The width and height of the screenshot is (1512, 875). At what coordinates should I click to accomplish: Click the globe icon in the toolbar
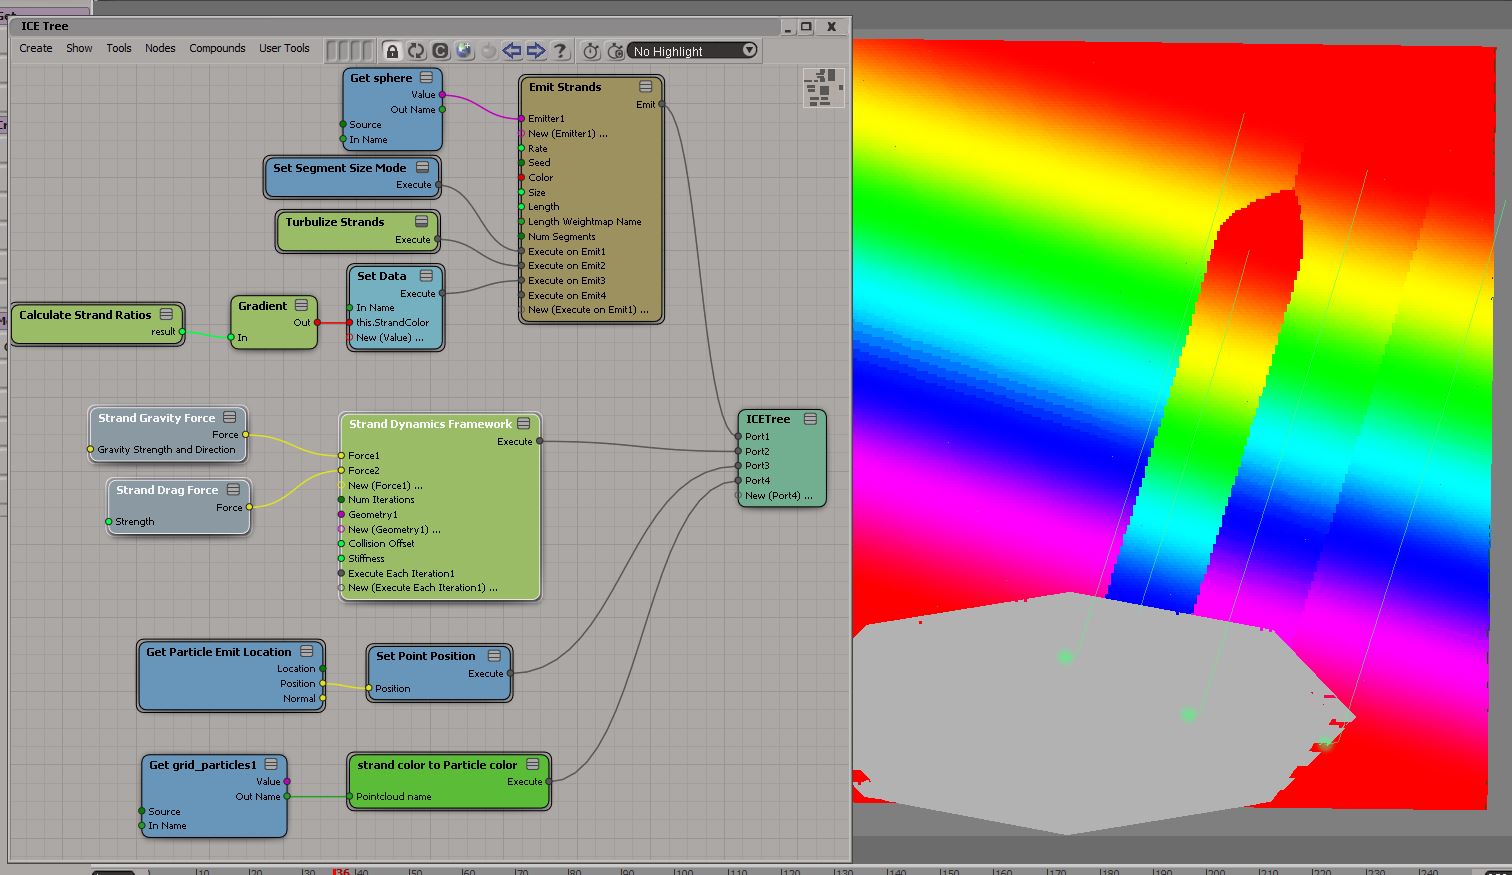pyautogui.click(x=464, y=51)
